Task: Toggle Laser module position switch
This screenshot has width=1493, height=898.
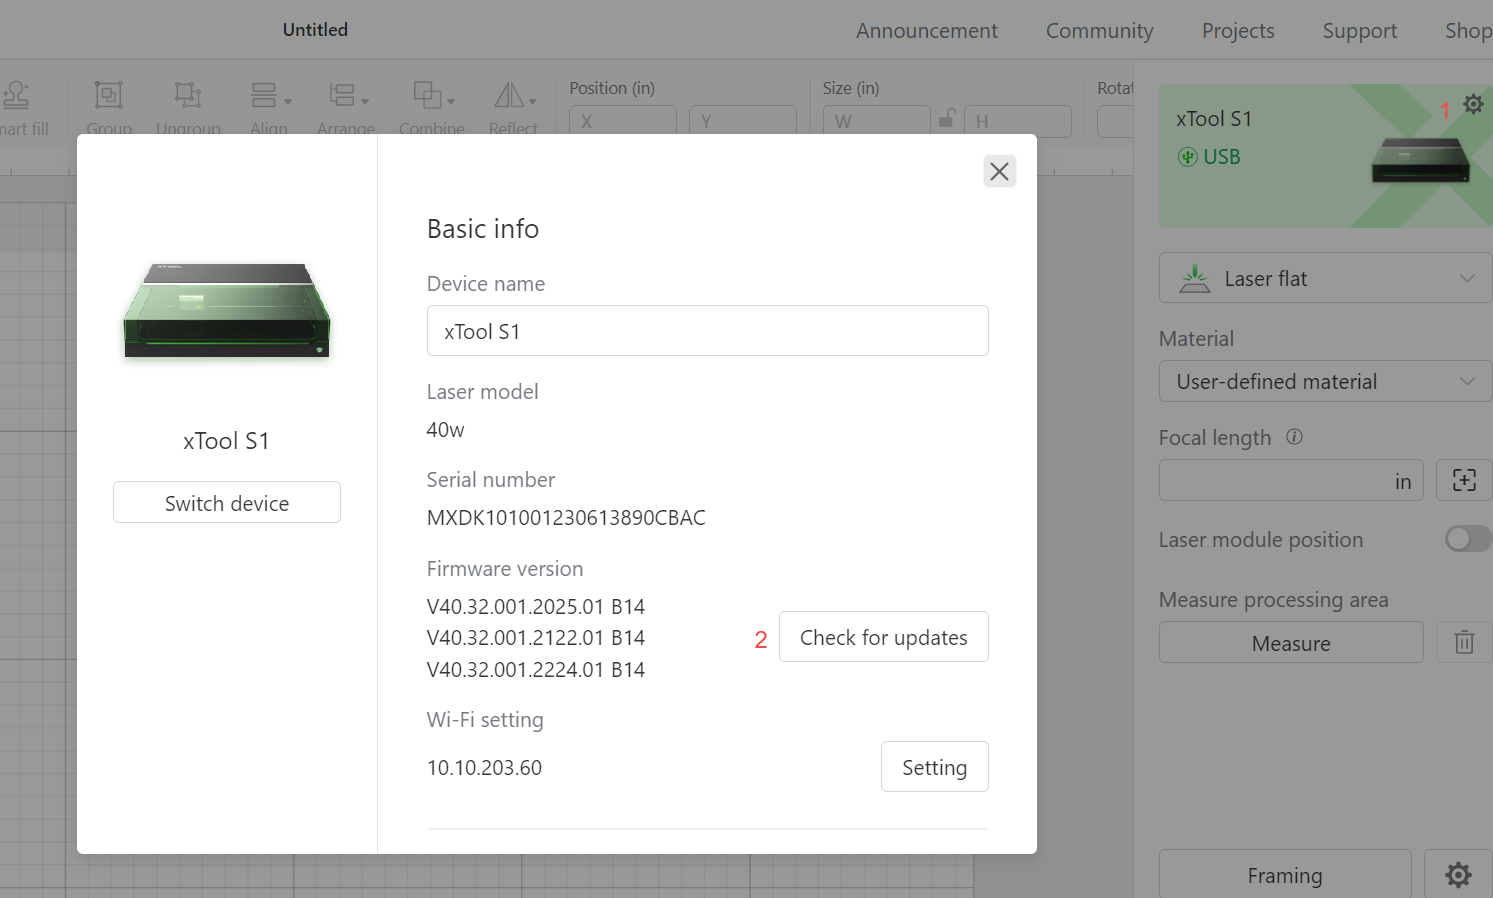Action: 1468,539
